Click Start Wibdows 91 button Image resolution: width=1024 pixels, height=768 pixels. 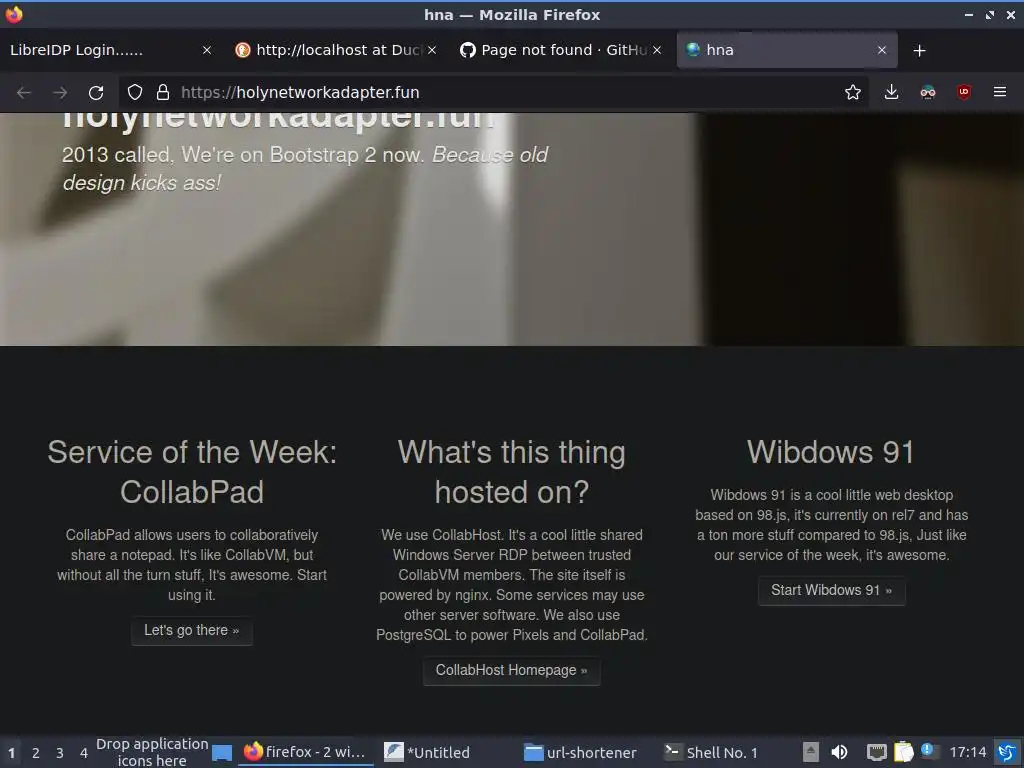click(x=831, y=591)
